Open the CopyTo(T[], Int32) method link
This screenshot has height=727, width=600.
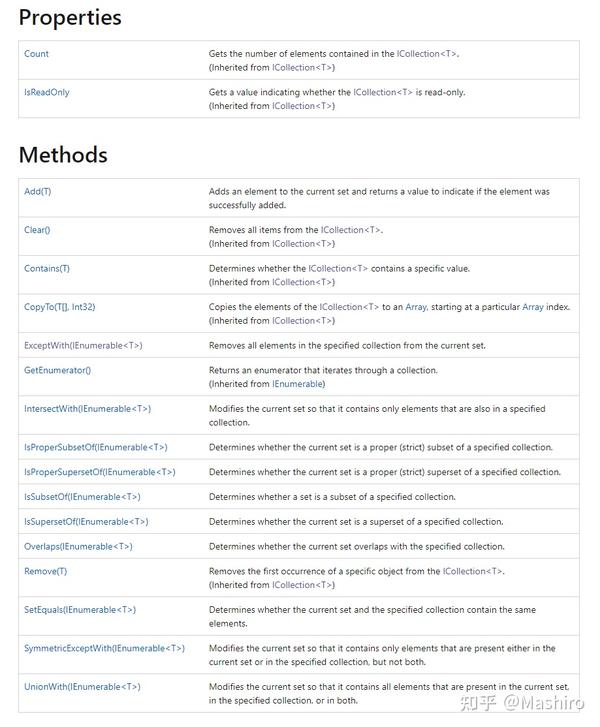(x=59, y=307)
